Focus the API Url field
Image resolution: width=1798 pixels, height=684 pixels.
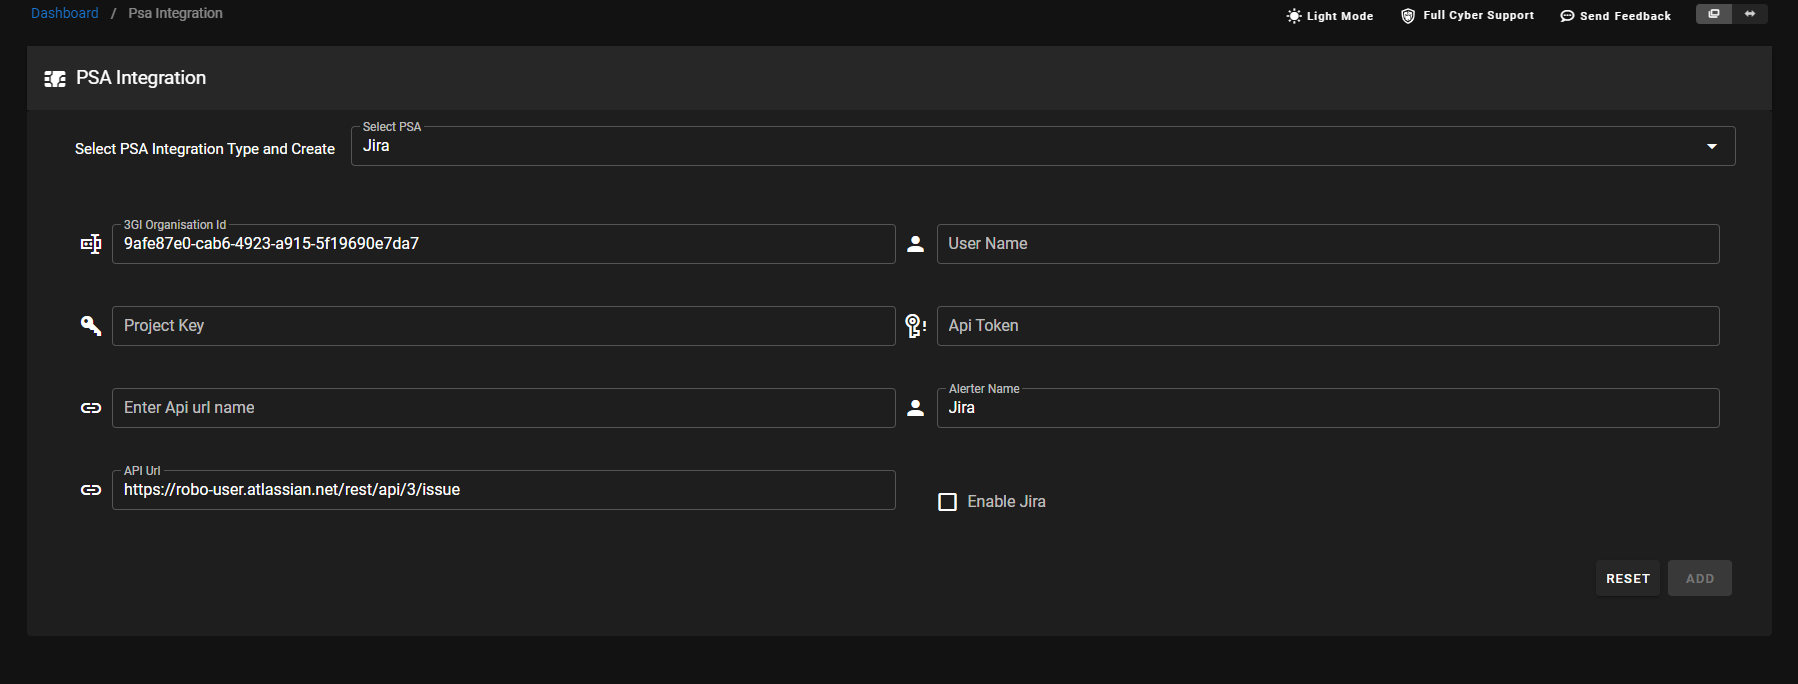pos(504,490)
